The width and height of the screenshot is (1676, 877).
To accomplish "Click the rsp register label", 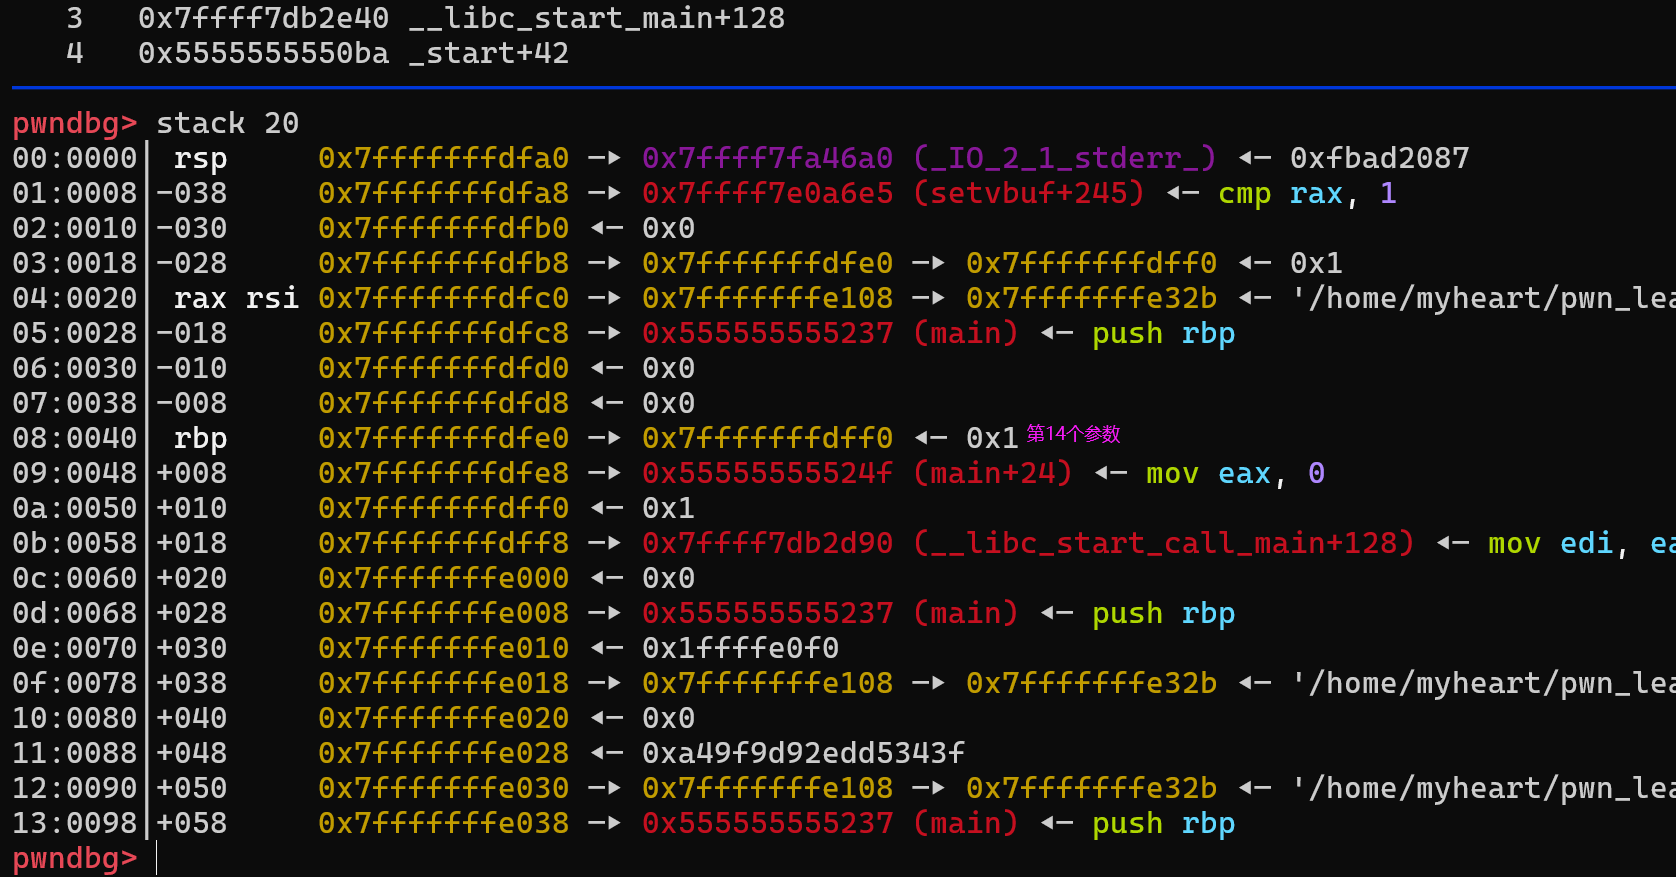I will coord(200,158).
